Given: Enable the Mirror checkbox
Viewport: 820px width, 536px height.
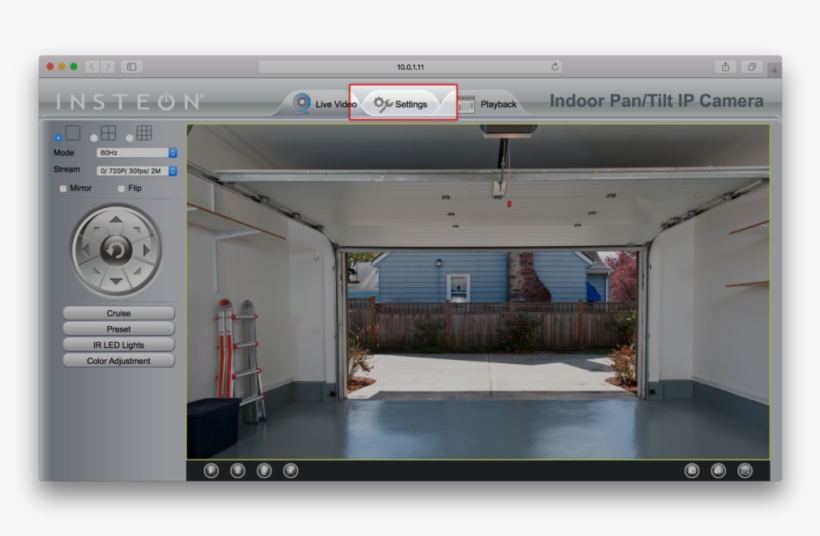Looking at the screenshot, I should pyautogui.click(x=63, y=188).
